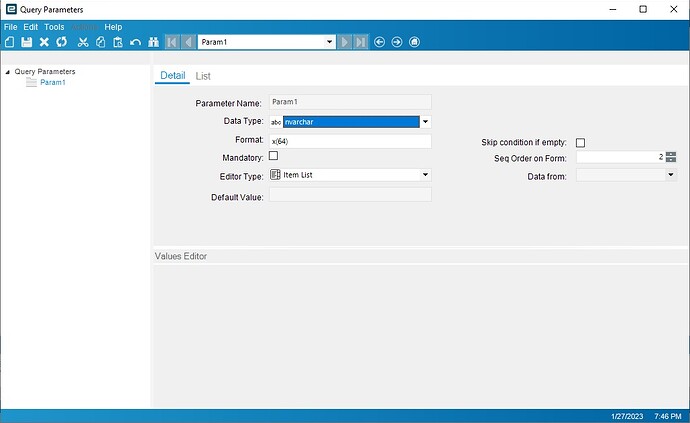Open the Data Type dropdown
The image size is (690, 423).
[425, 122]
